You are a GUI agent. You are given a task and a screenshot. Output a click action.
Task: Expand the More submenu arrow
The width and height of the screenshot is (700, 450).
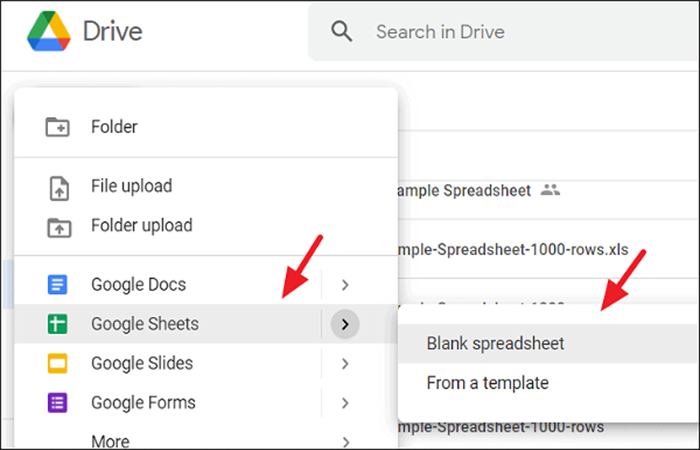coord(345,442)
